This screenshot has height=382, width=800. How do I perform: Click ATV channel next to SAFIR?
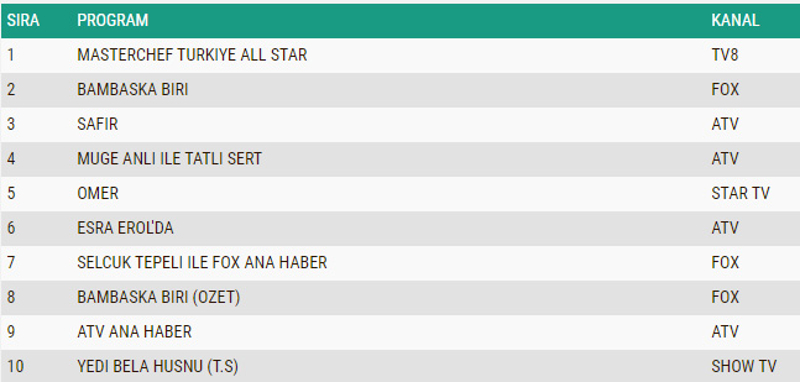coord(725,124)
